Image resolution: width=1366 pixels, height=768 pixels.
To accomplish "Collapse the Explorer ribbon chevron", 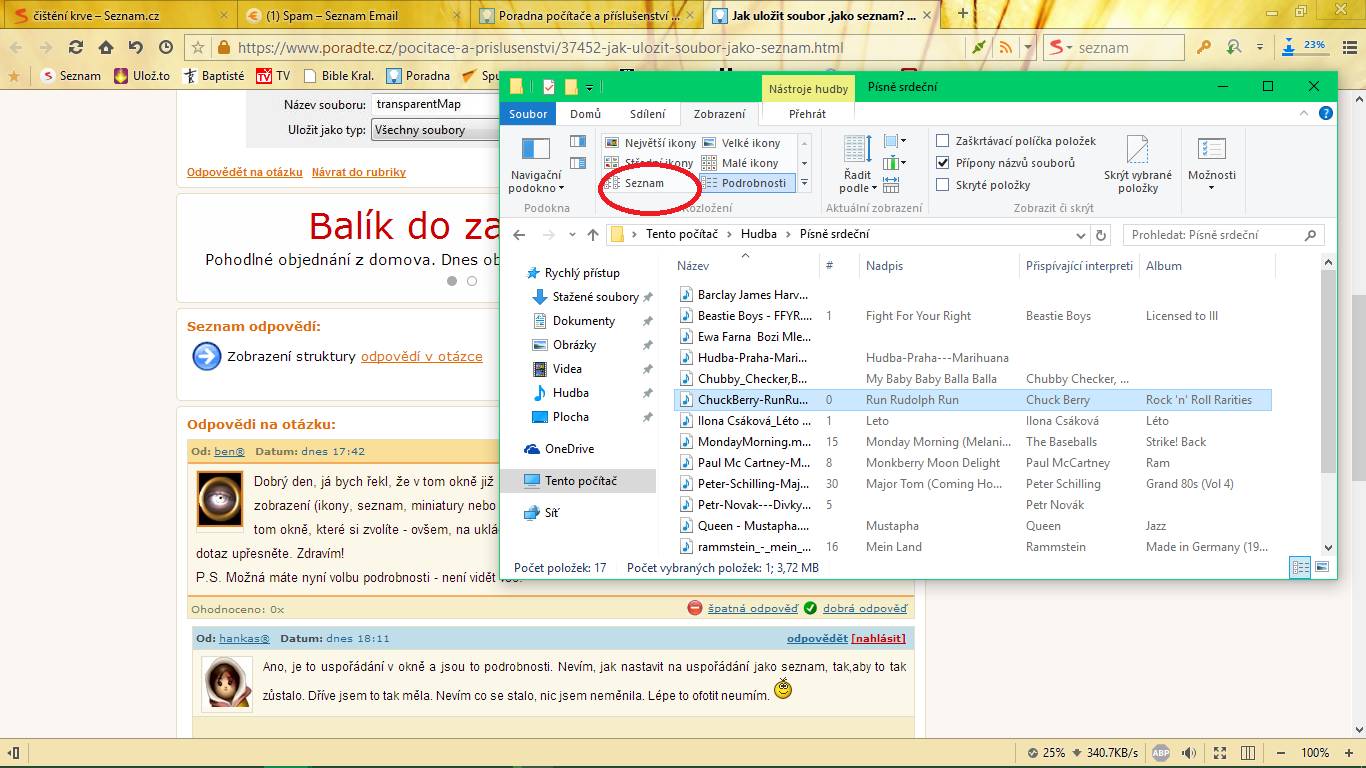I will (1302, 114).
